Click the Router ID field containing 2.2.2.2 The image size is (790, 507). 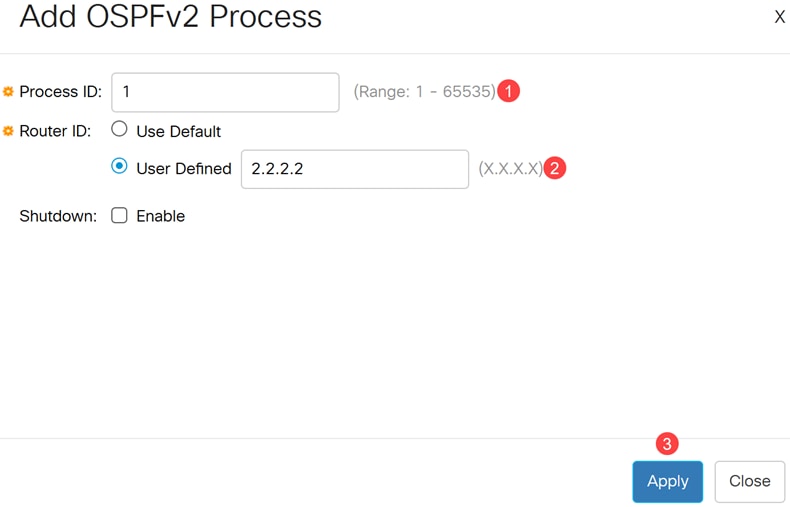coord(354,169)
